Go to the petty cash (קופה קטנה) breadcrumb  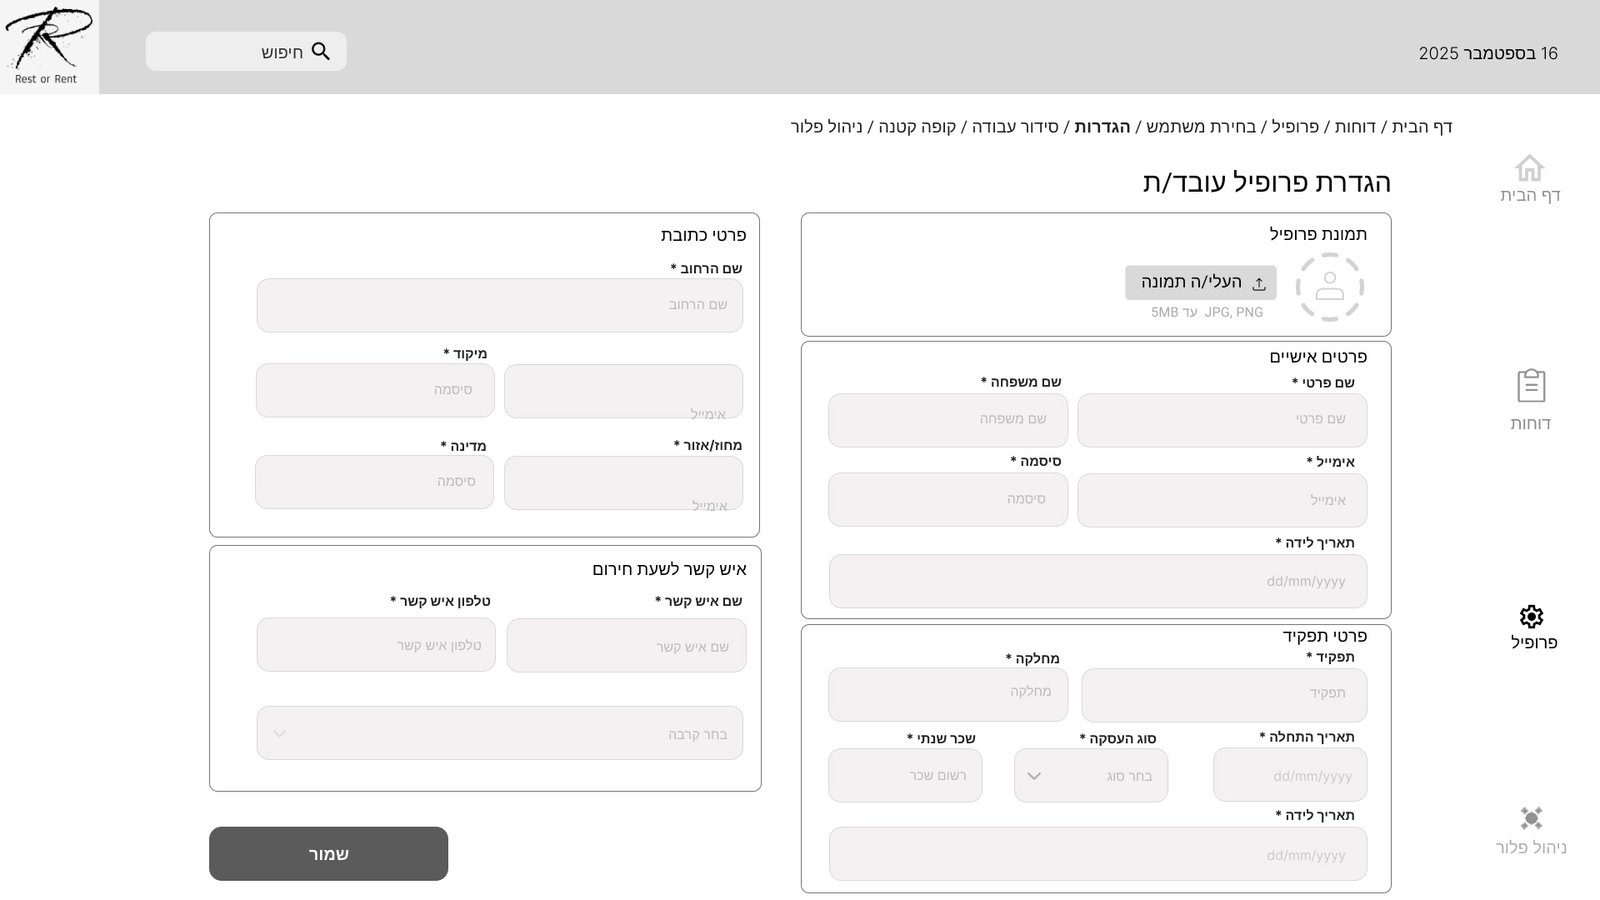point(916,127)
